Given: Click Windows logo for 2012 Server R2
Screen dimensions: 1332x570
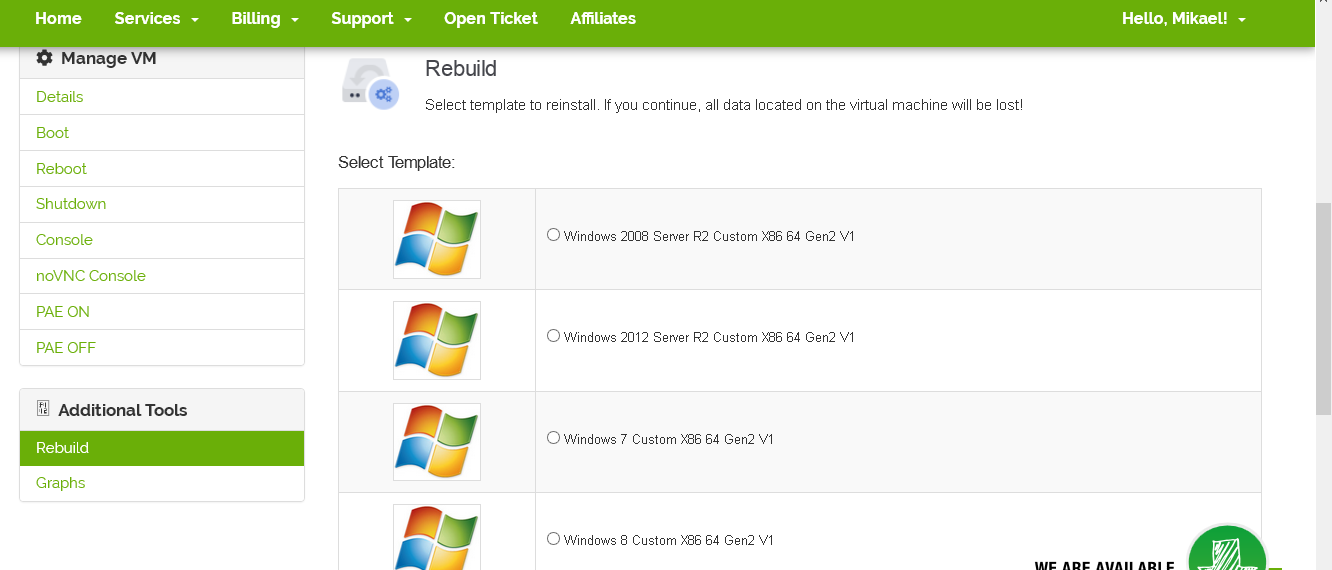Looking at the screenshot, I should [437, 340].
